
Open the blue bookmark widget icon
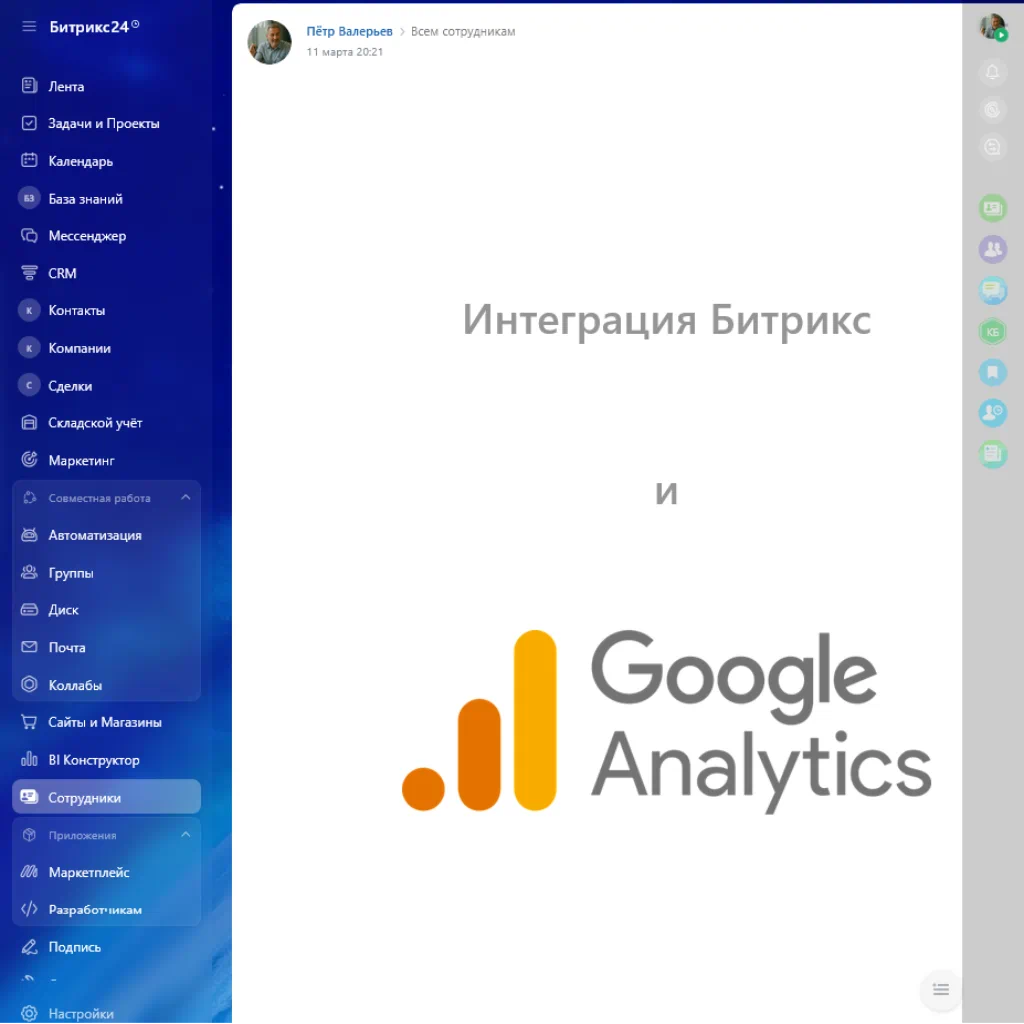pos(992,372)
